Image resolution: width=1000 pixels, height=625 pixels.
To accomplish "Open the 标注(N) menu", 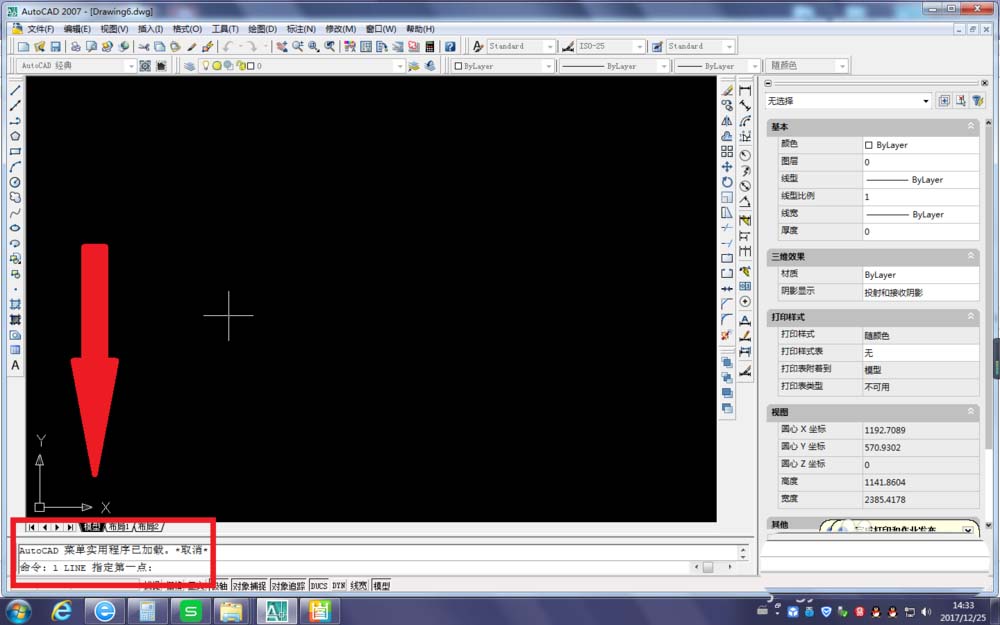I will pos(301,29).
